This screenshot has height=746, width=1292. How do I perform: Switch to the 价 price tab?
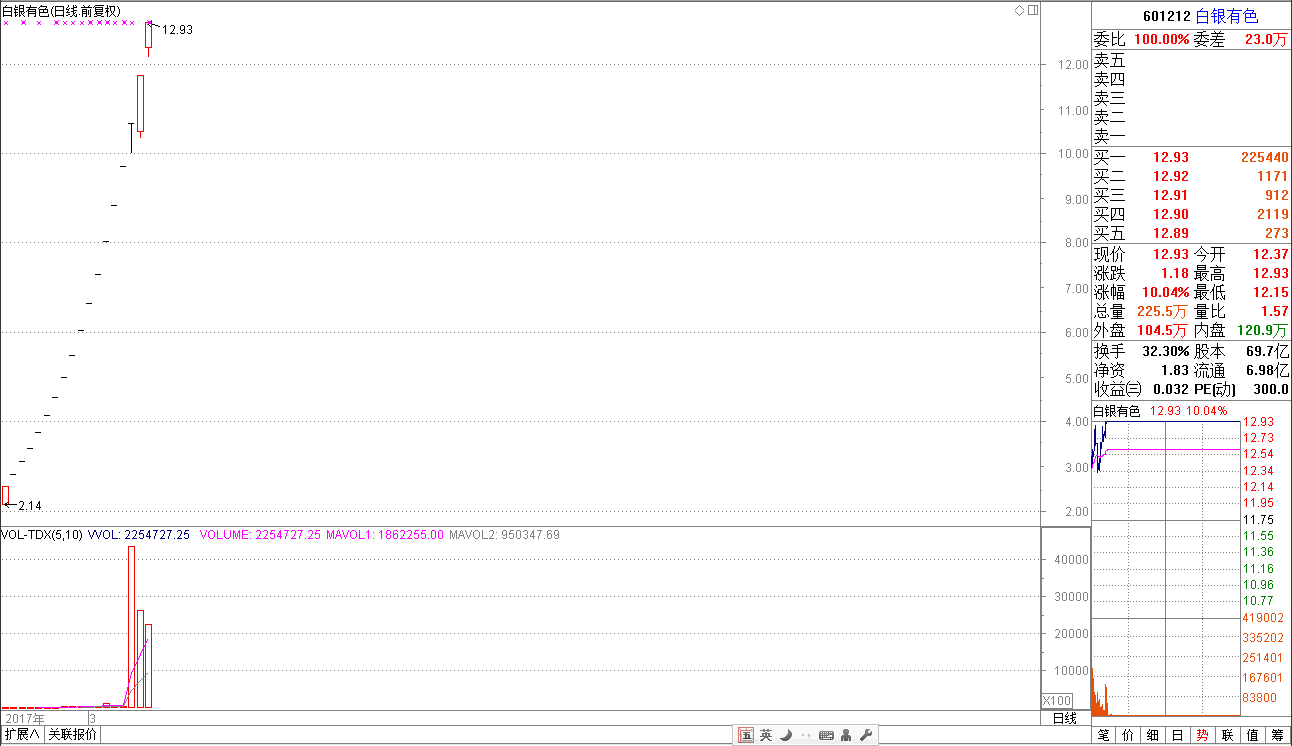(1129, 735)
